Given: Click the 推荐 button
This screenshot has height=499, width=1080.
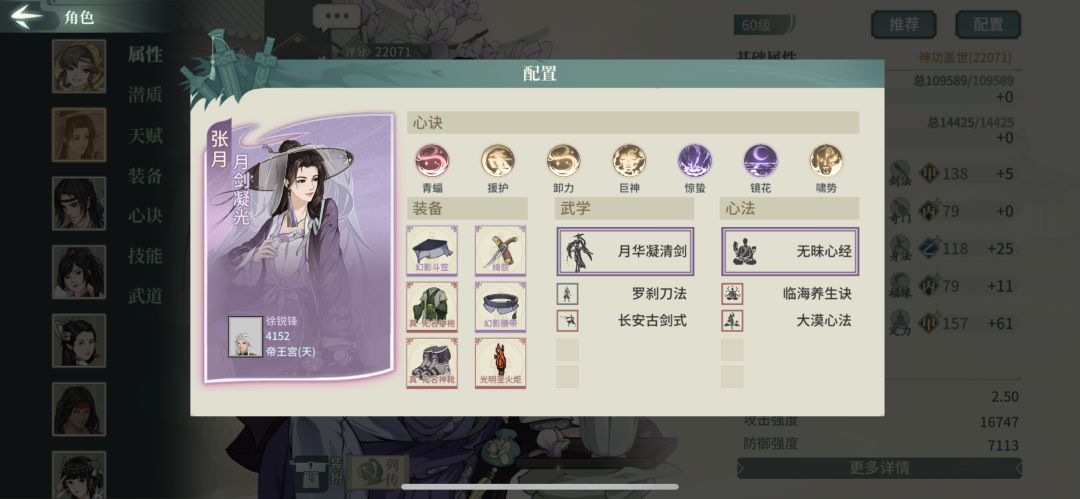Looking at the screenshot, I should tap(904, 25).
